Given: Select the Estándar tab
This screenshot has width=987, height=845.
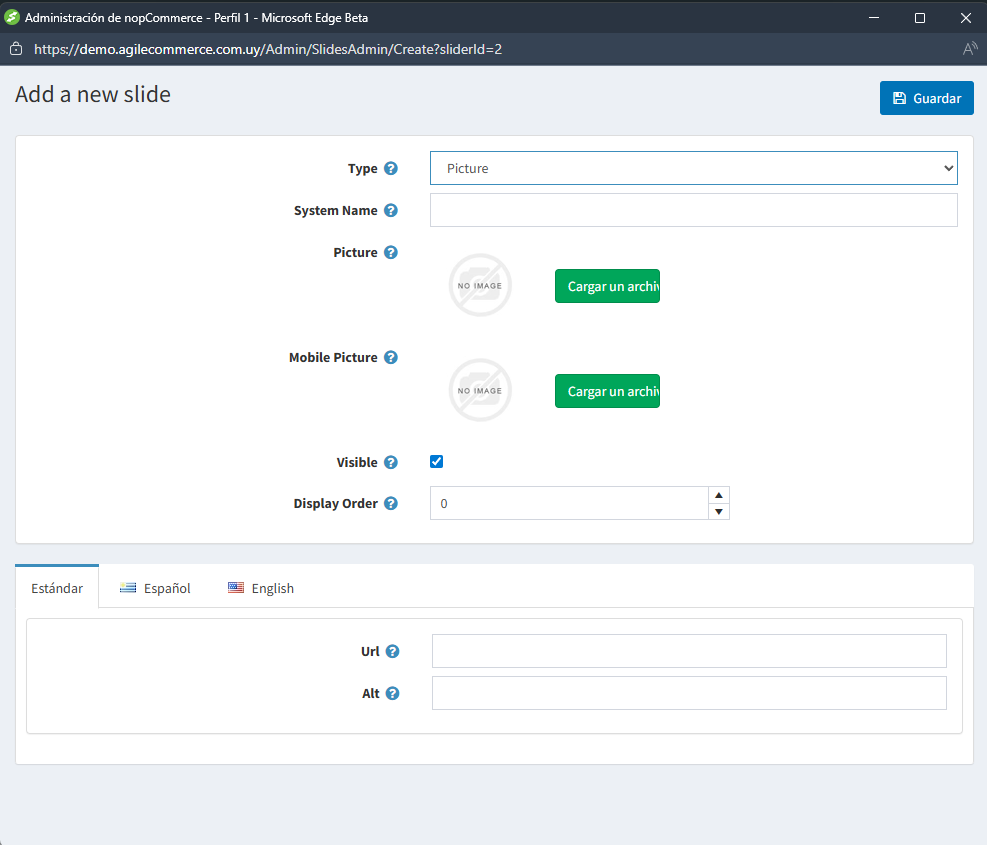Looking at the screenshot, I should (57, 588).
